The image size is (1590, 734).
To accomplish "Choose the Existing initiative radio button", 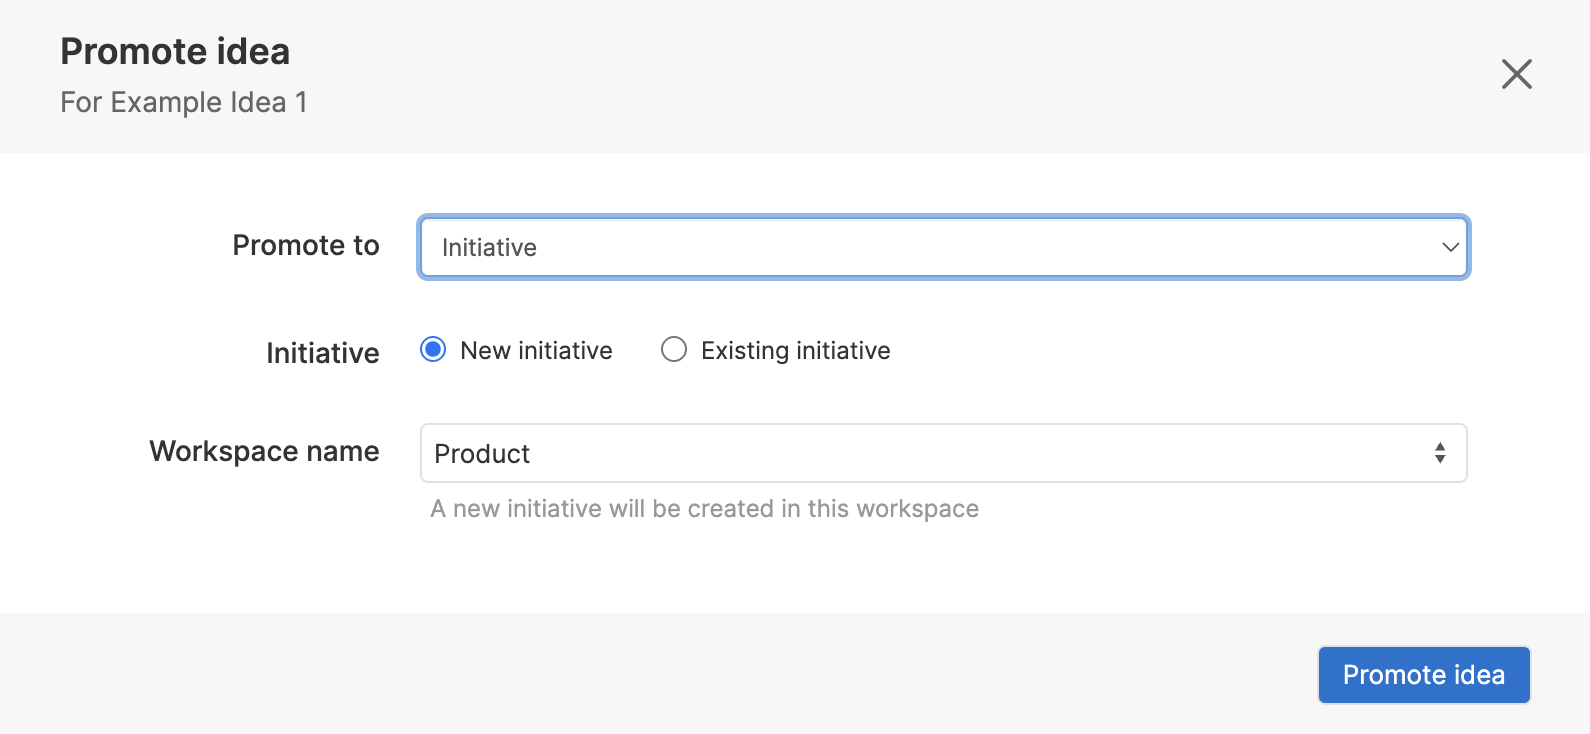I will [674, 350].
